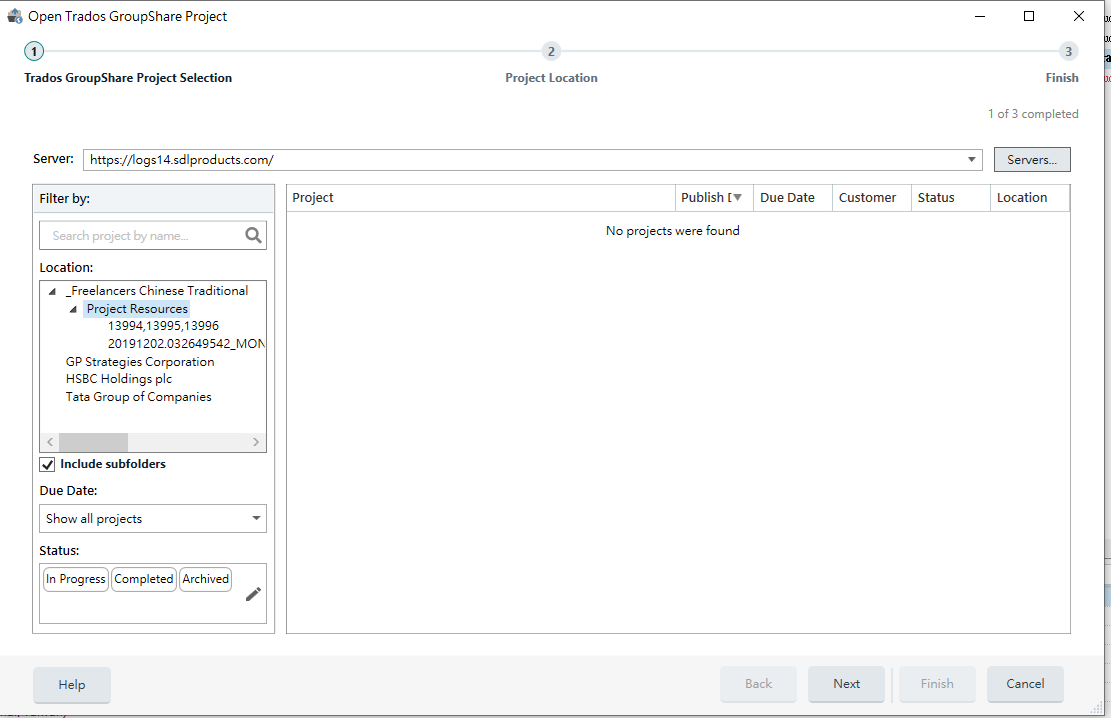Go to step 3 Finish
Image resolution: width=1111 pixels, height=718 pixels.
(x=1068, y=51)
